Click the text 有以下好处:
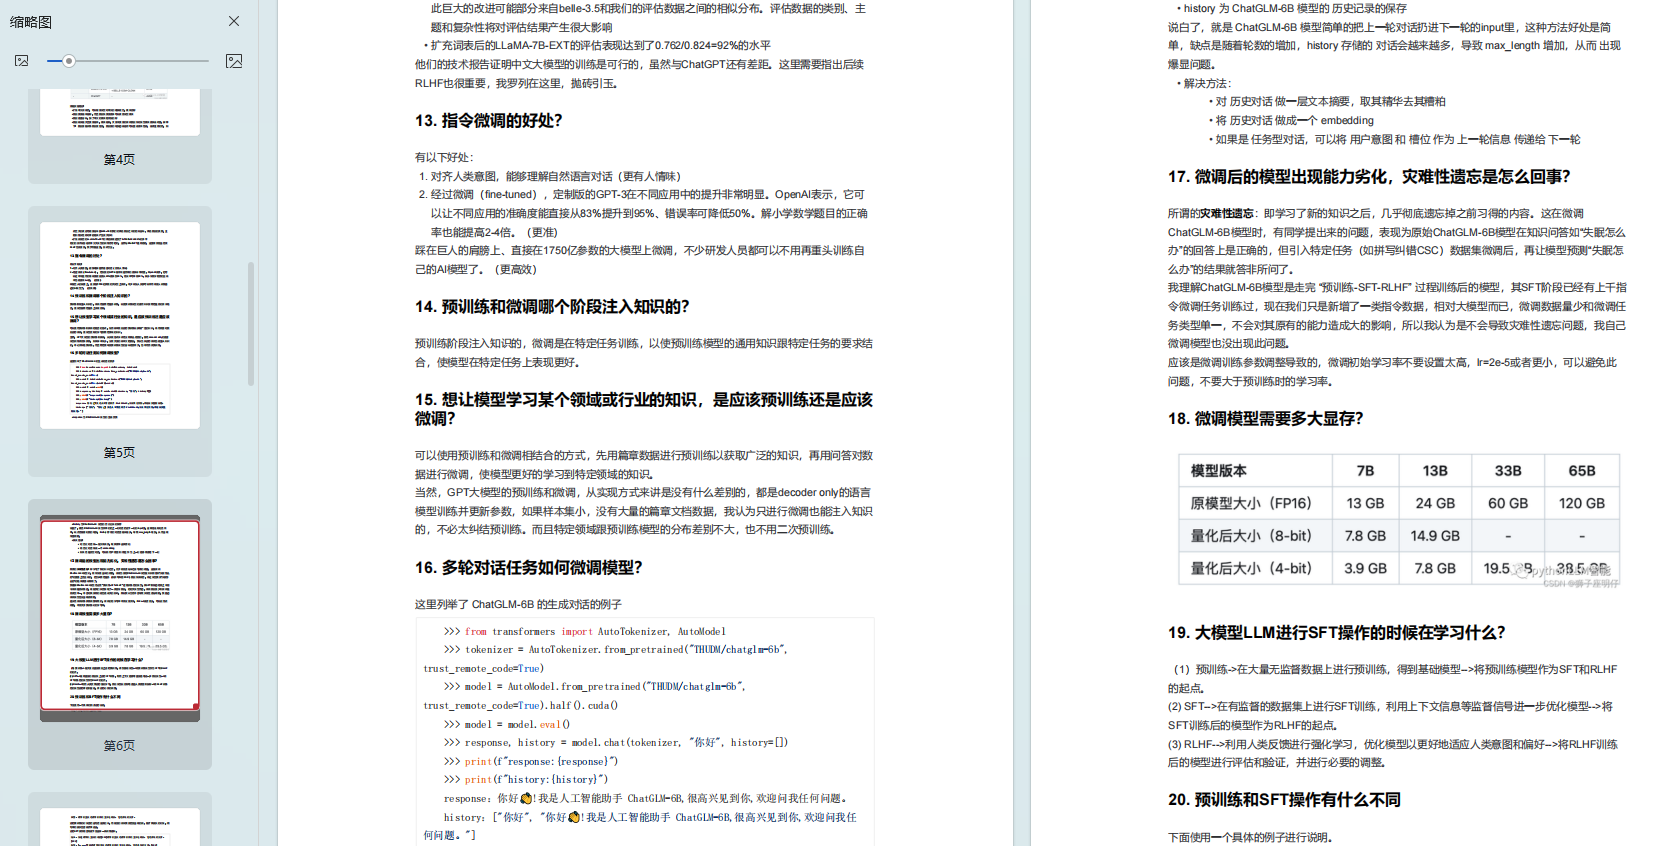The width and height of the screenshot is (1670, 846). pos(444,158)
